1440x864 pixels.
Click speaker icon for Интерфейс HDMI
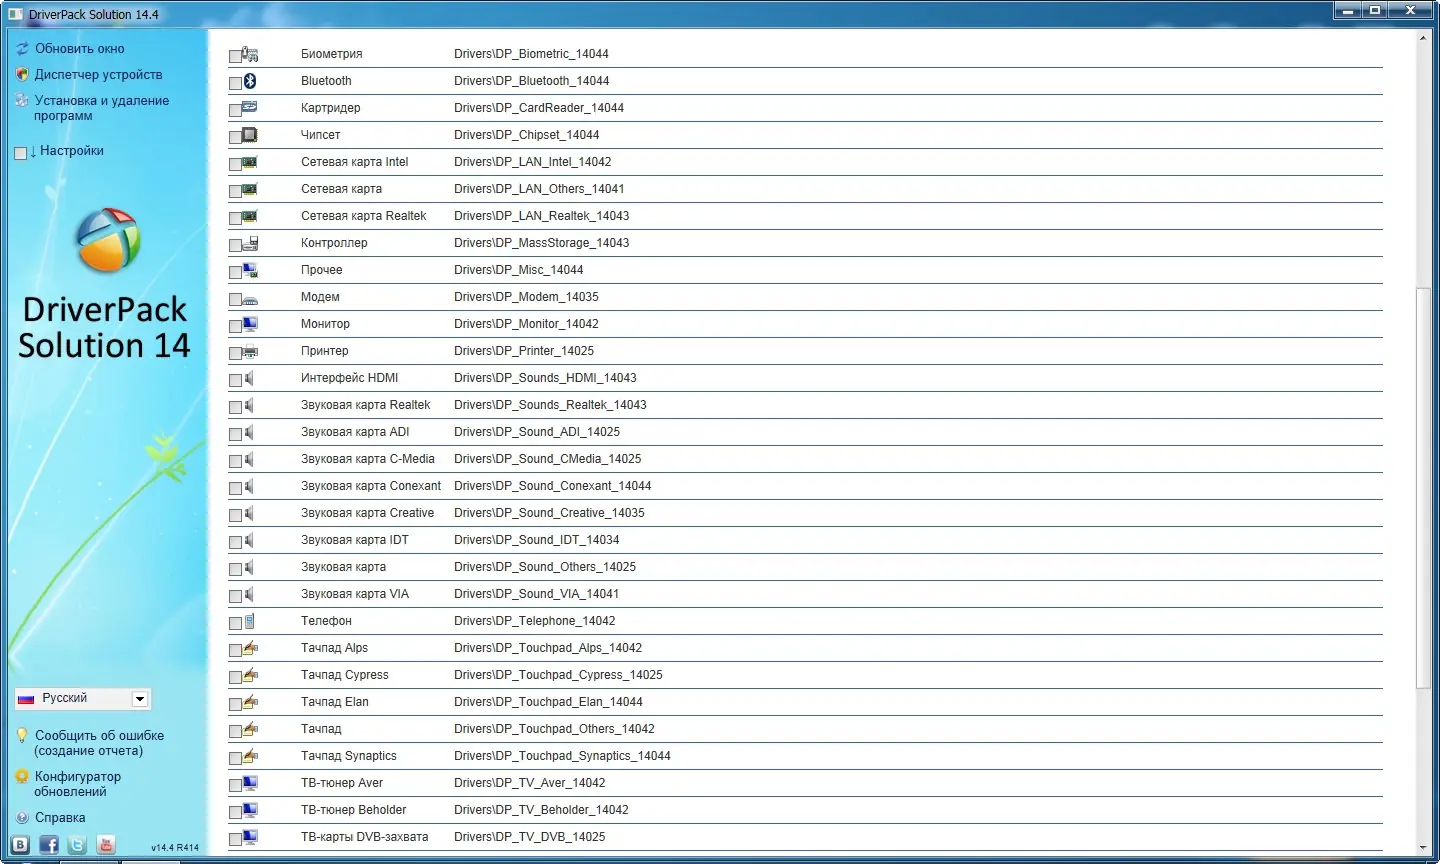coord(249,378)
